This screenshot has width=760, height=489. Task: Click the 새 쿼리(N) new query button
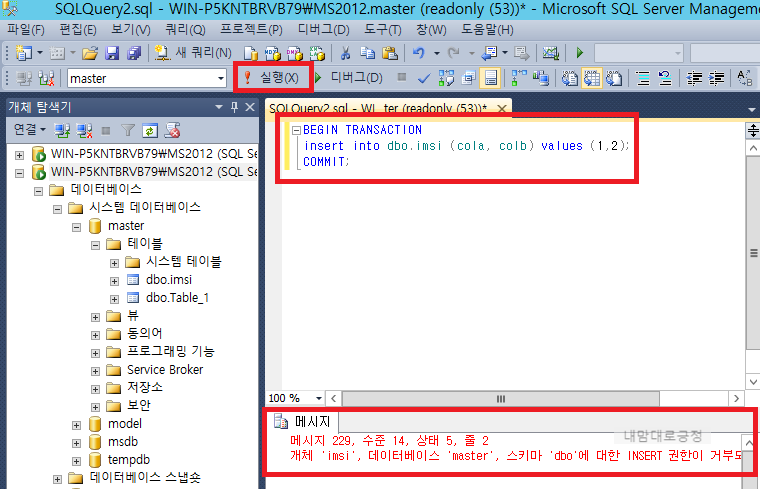[193, 52]
